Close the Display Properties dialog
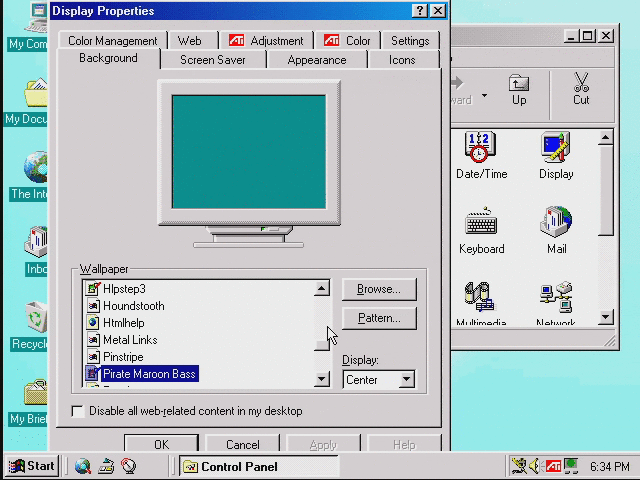The height and width of the screenshot is (480, 640). click(438, 11)
